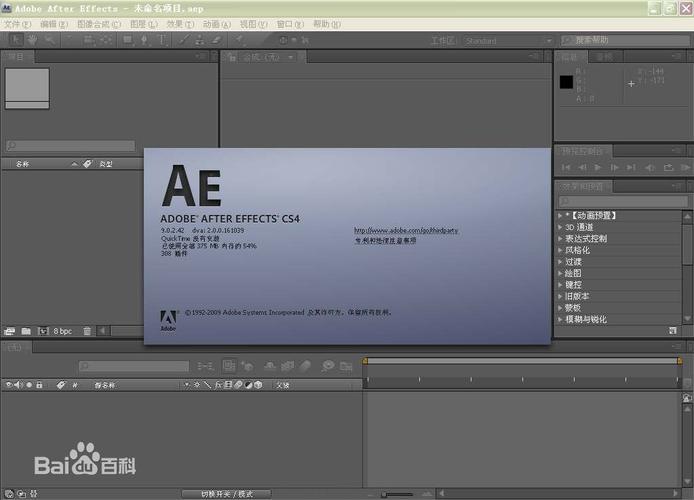Viewport: 694px width, 500px height.
Task: Open the Graph Editor in timeline
Action: (x=346, y=366)
